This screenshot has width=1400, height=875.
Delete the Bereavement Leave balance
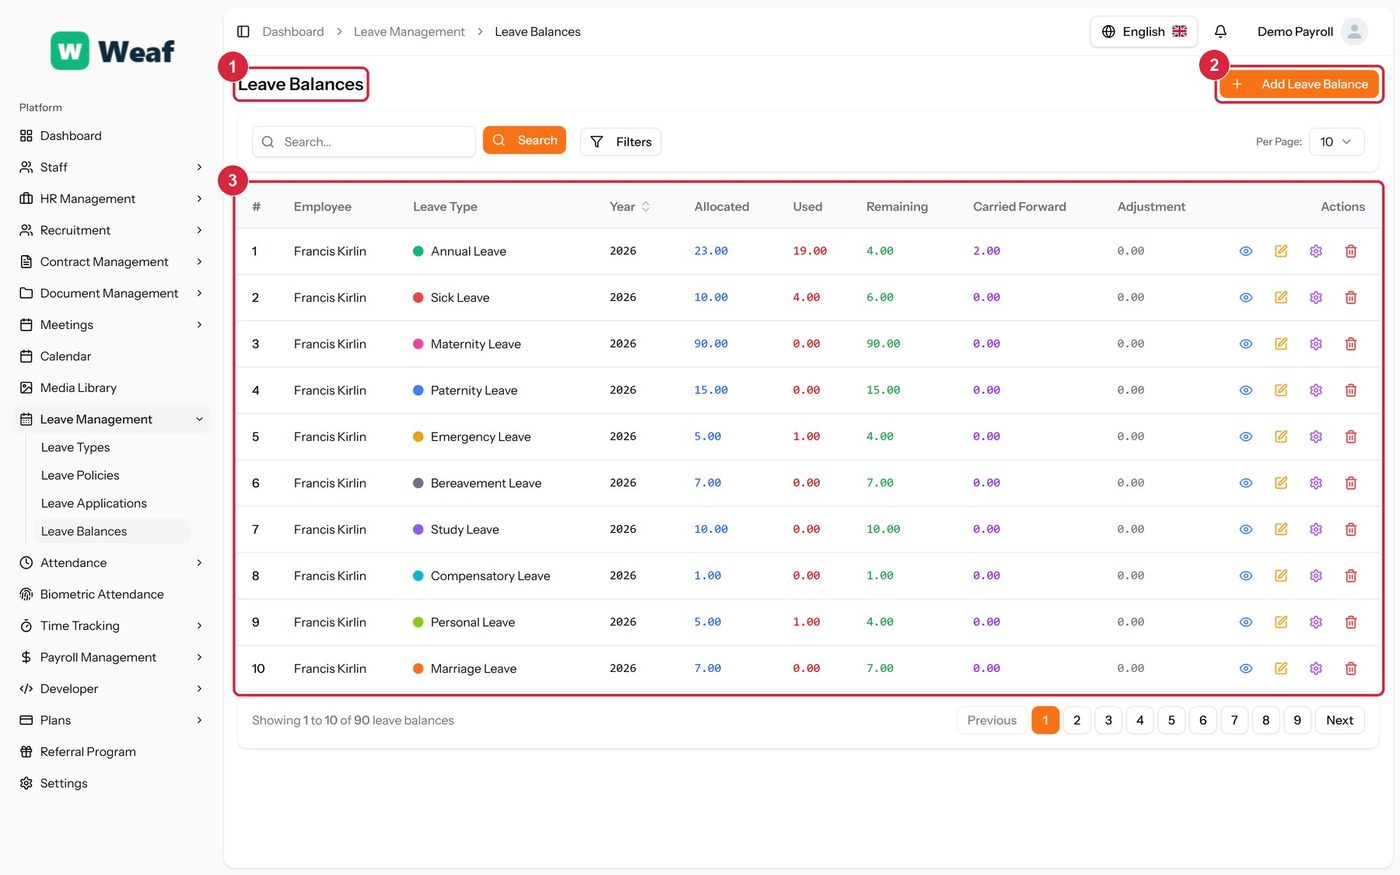pos(1351,483)
